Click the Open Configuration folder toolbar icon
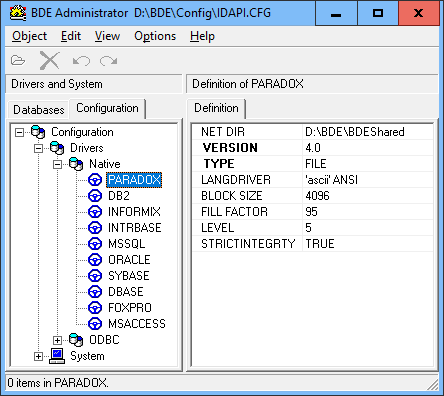444x396 pixels. (18, 61)
